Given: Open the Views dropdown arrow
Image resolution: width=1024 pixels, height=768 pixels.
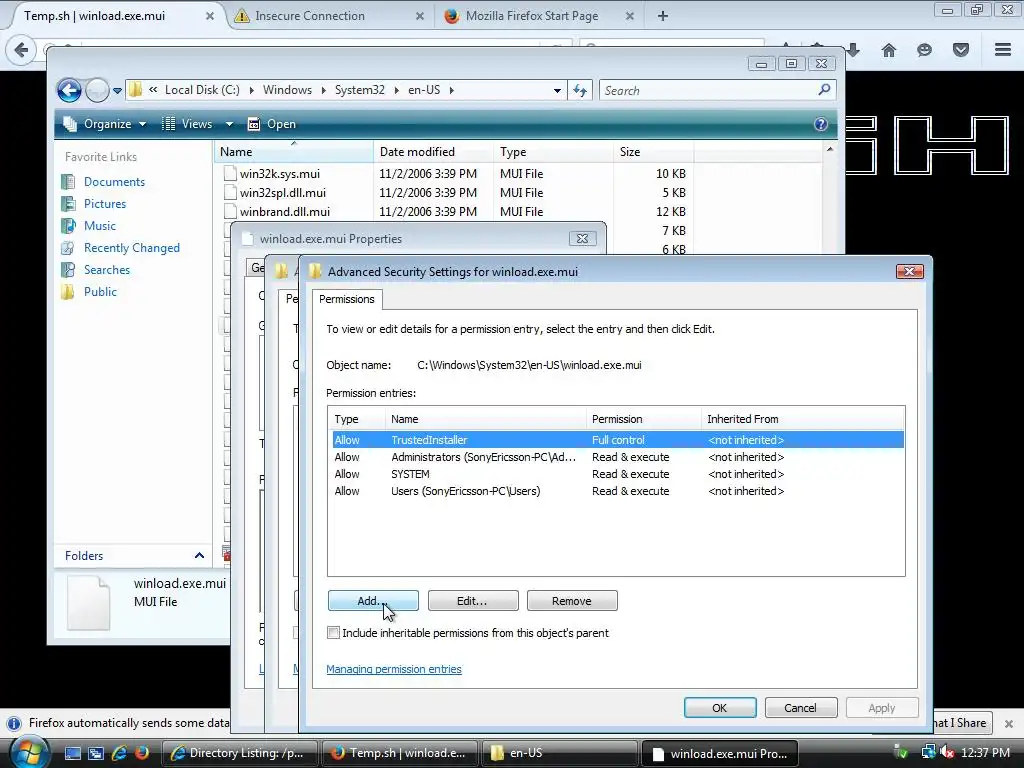Looking at the screenshot, I should point(229,124).
